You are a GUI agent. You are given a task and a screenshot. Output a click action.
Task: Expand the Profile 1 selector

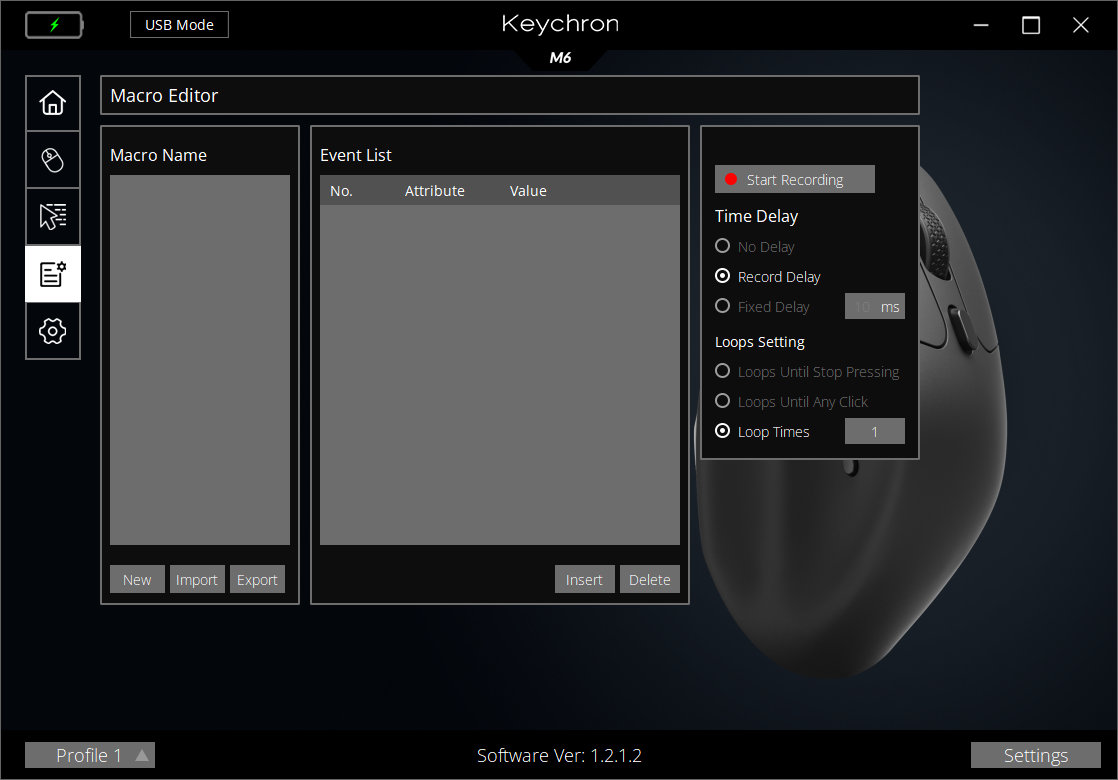(x=90, y=755)
